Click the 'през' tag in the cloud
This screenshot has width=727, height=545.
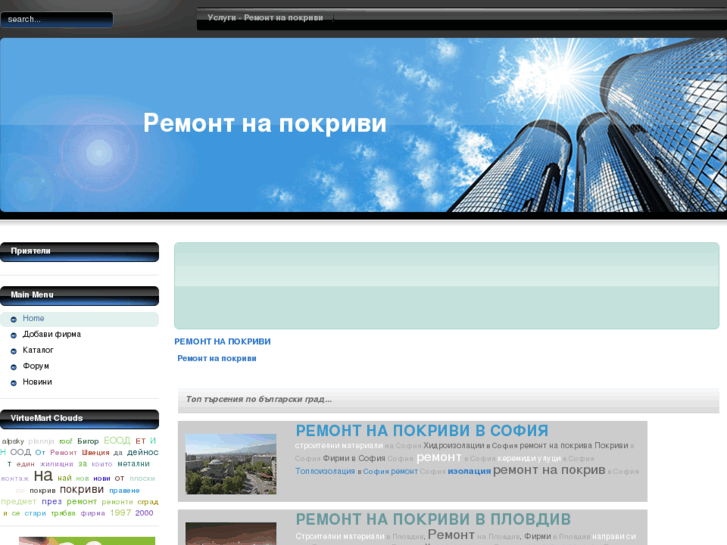(51, 502)
